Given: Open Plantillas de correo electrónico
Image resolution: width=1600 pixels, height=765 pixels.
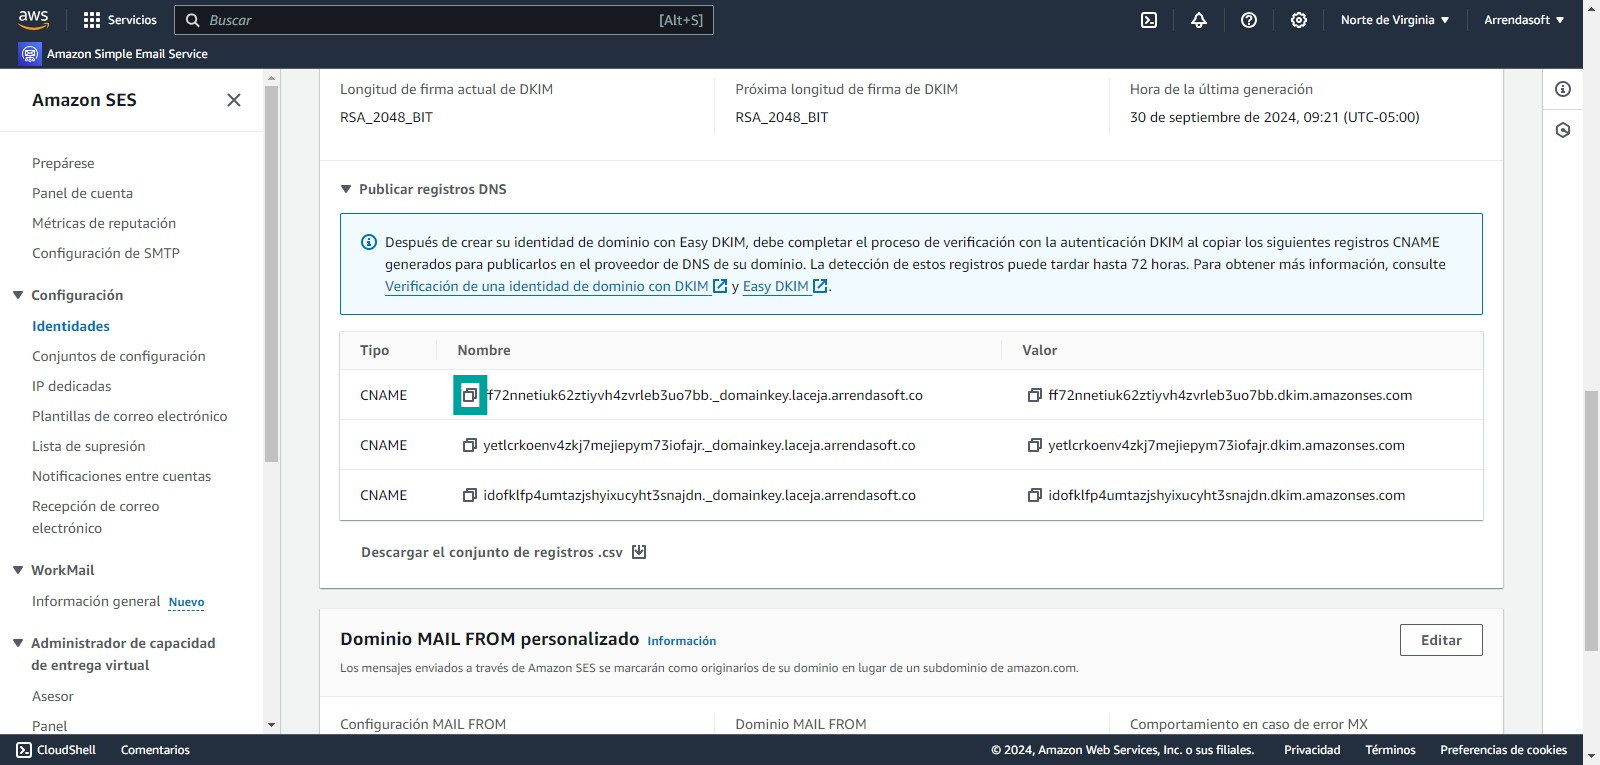Looking at the screenshot, I should pyautogui.click(x=130, y=416).
